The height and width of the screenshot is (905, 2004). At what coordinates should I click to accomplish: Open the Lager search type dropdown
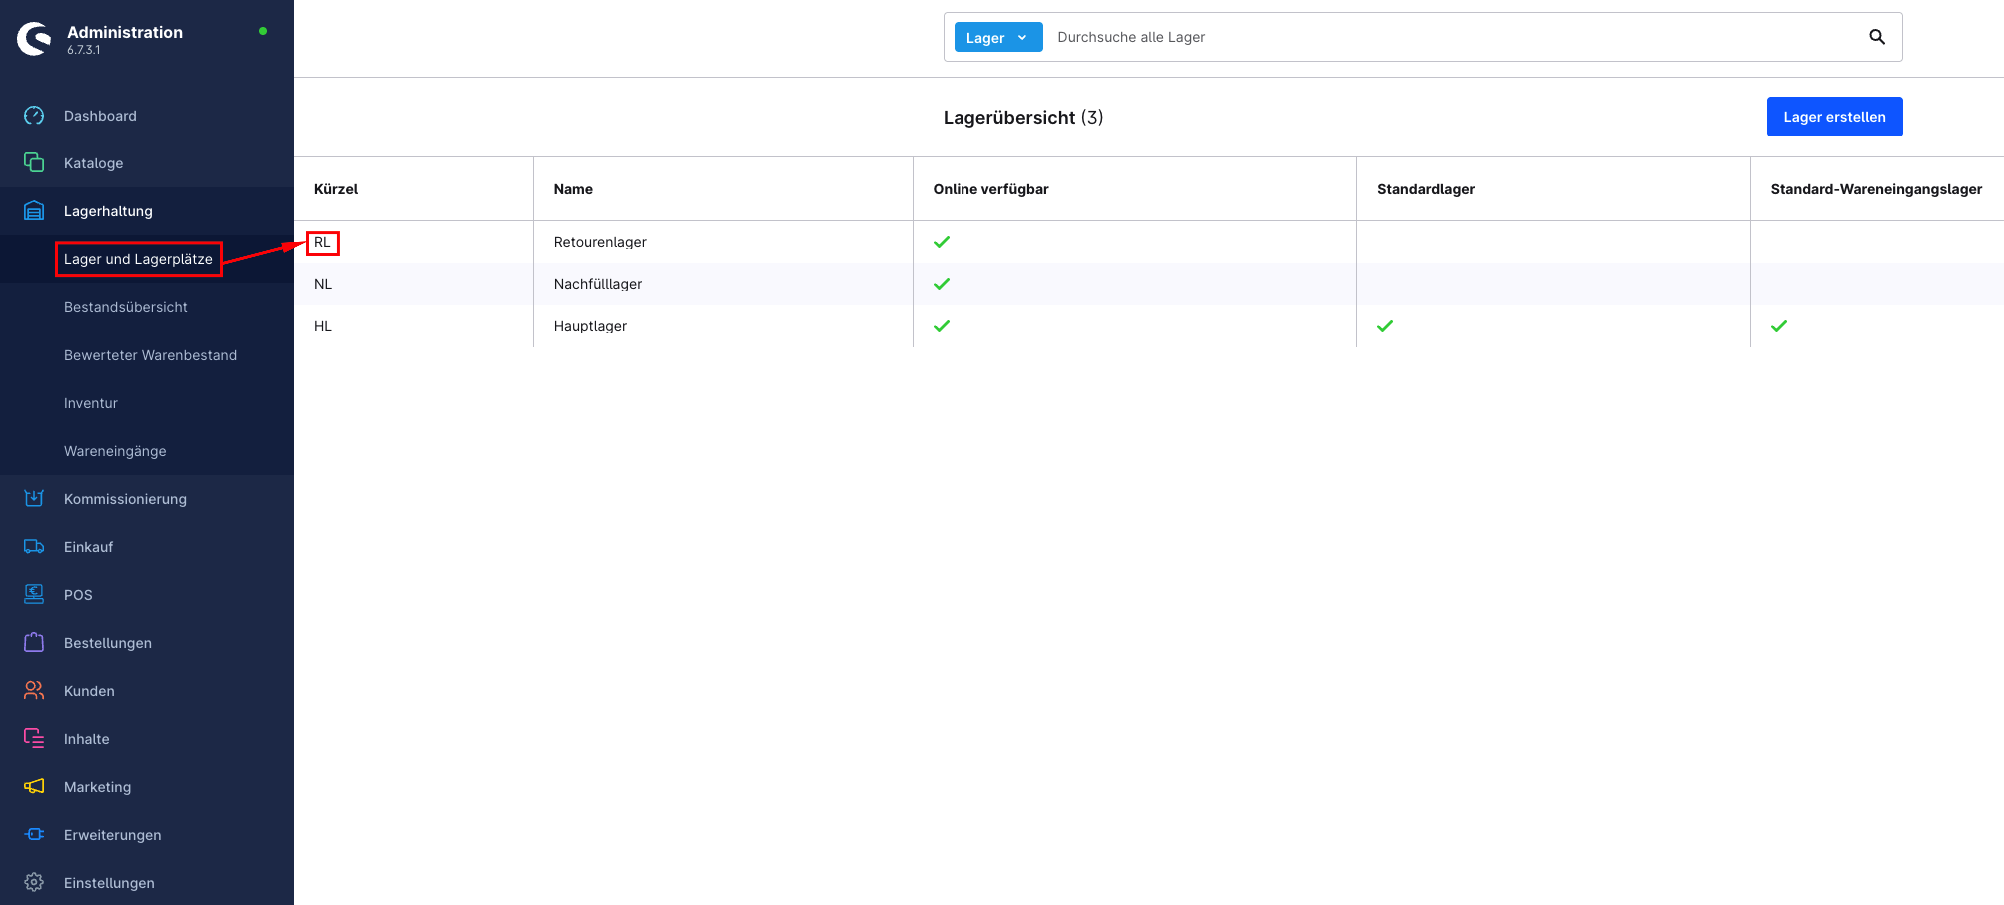point(997,37)
